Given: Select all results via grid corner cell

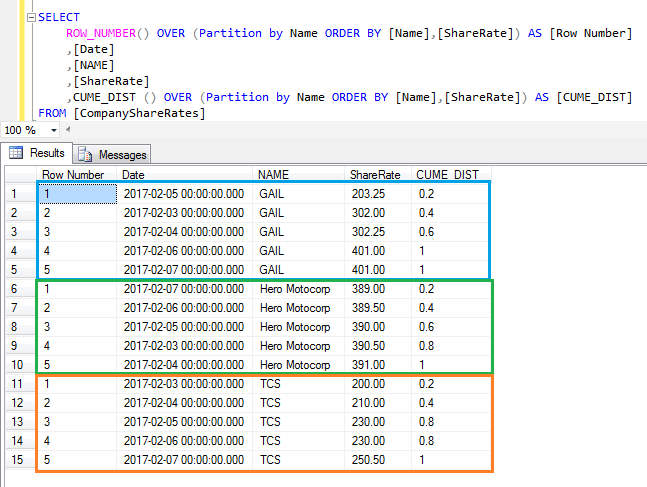Looking at the screenshot, I should tap(17, 174).
